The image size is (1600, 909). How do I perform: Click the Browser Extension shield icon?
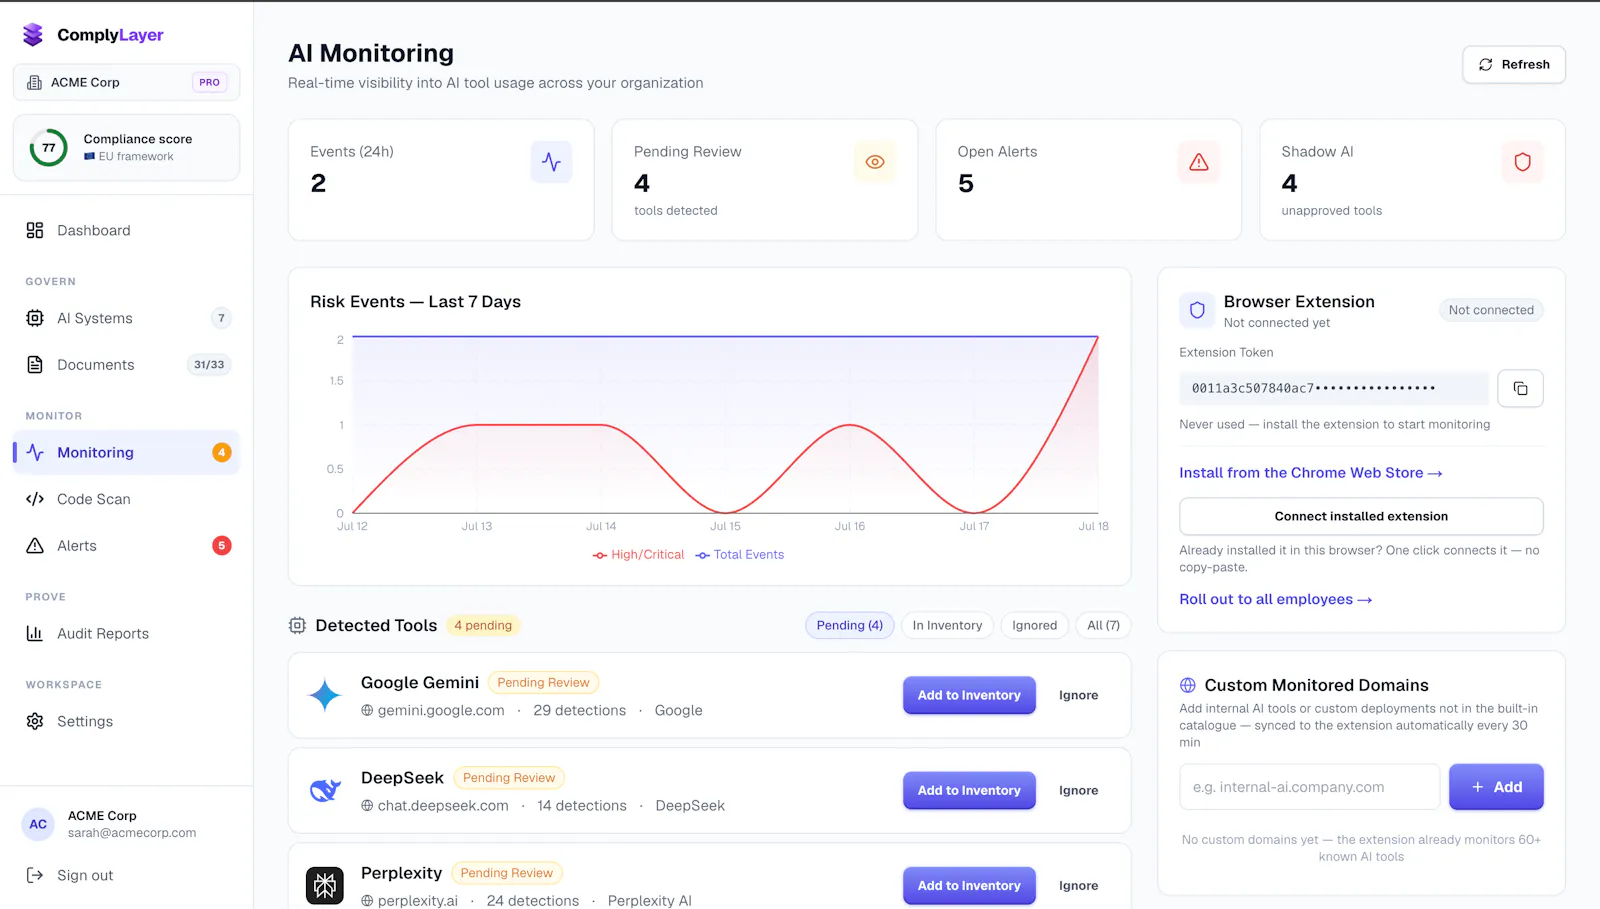pyautogui.click(x=1197, y=310)
